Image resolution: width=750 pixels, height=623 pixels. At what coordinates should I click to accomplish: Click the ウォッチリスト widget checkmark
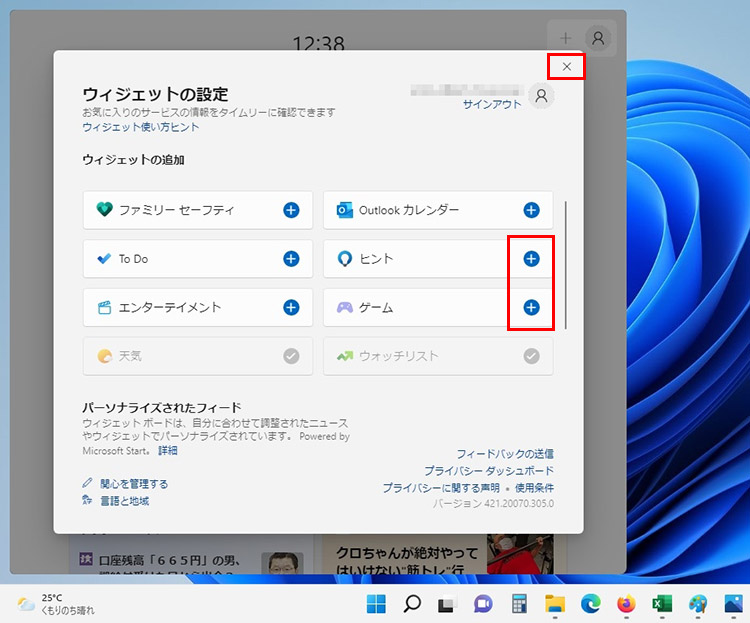pyautogui.click(x=531, y=356)
